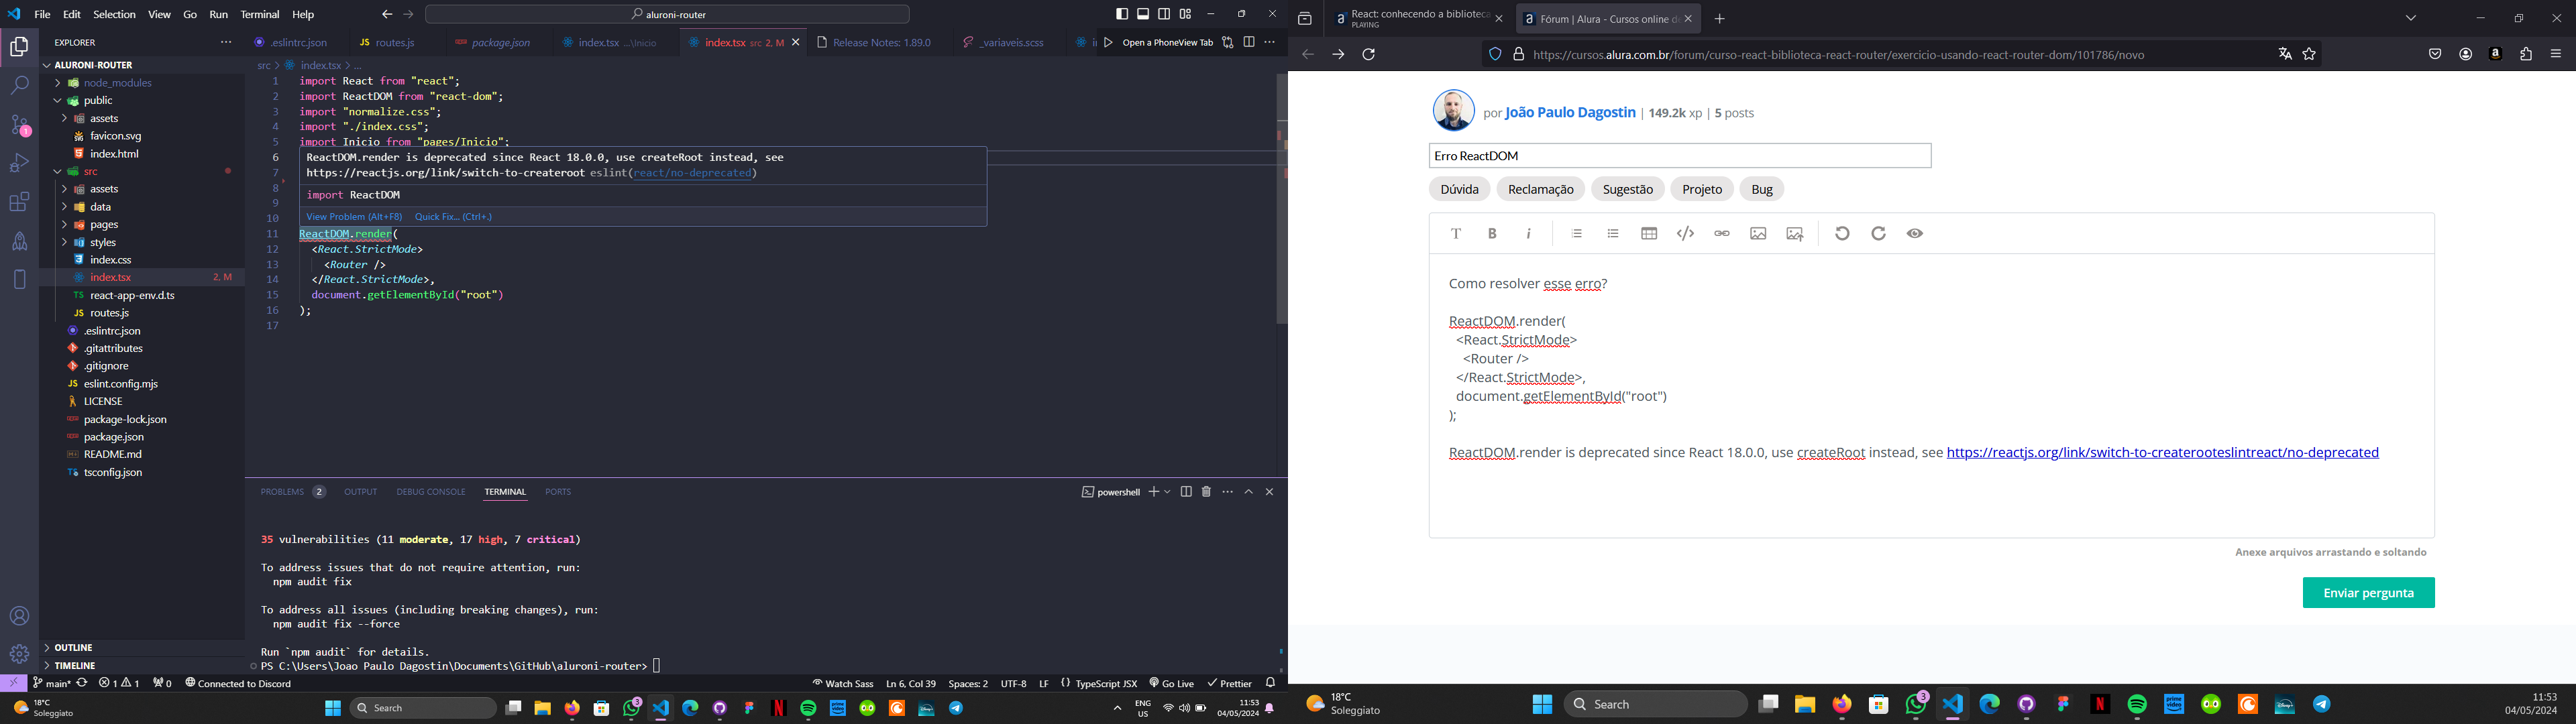Click Watch Sass in the status bar
The width and height of the screenshot is (2576, 724).
pos(842,684)
